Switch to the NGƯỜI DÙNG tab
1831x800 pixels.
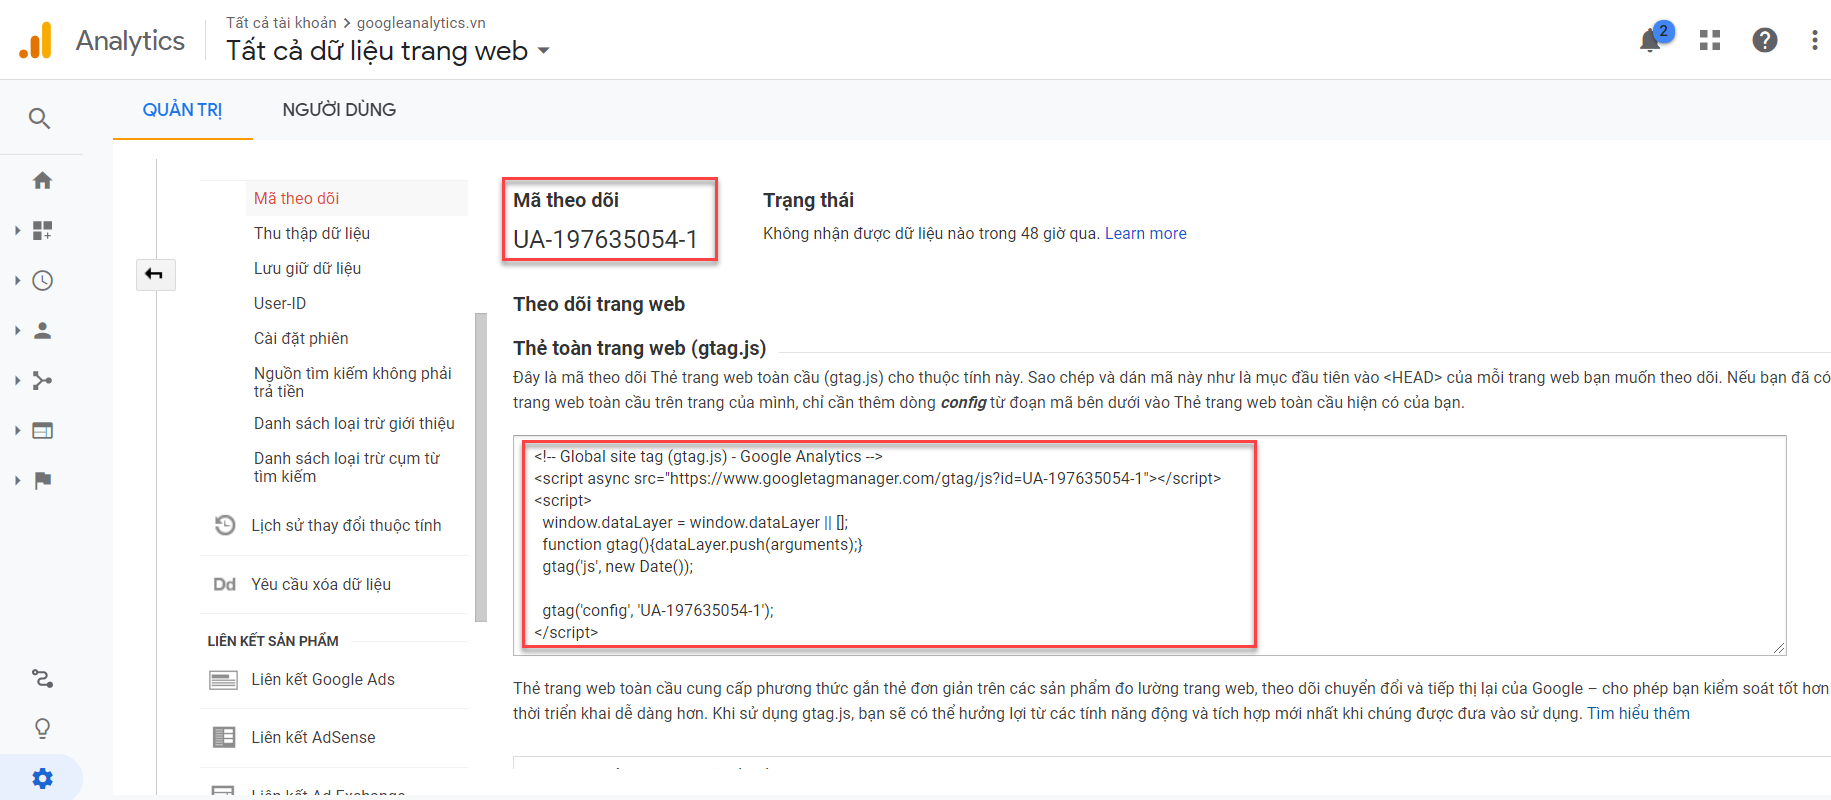pos(339,110)
